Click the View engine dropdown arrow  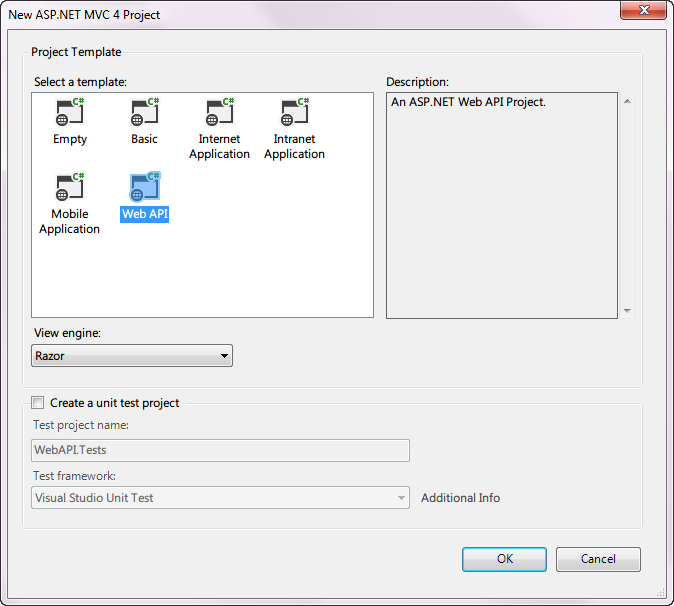pos(224,356)
